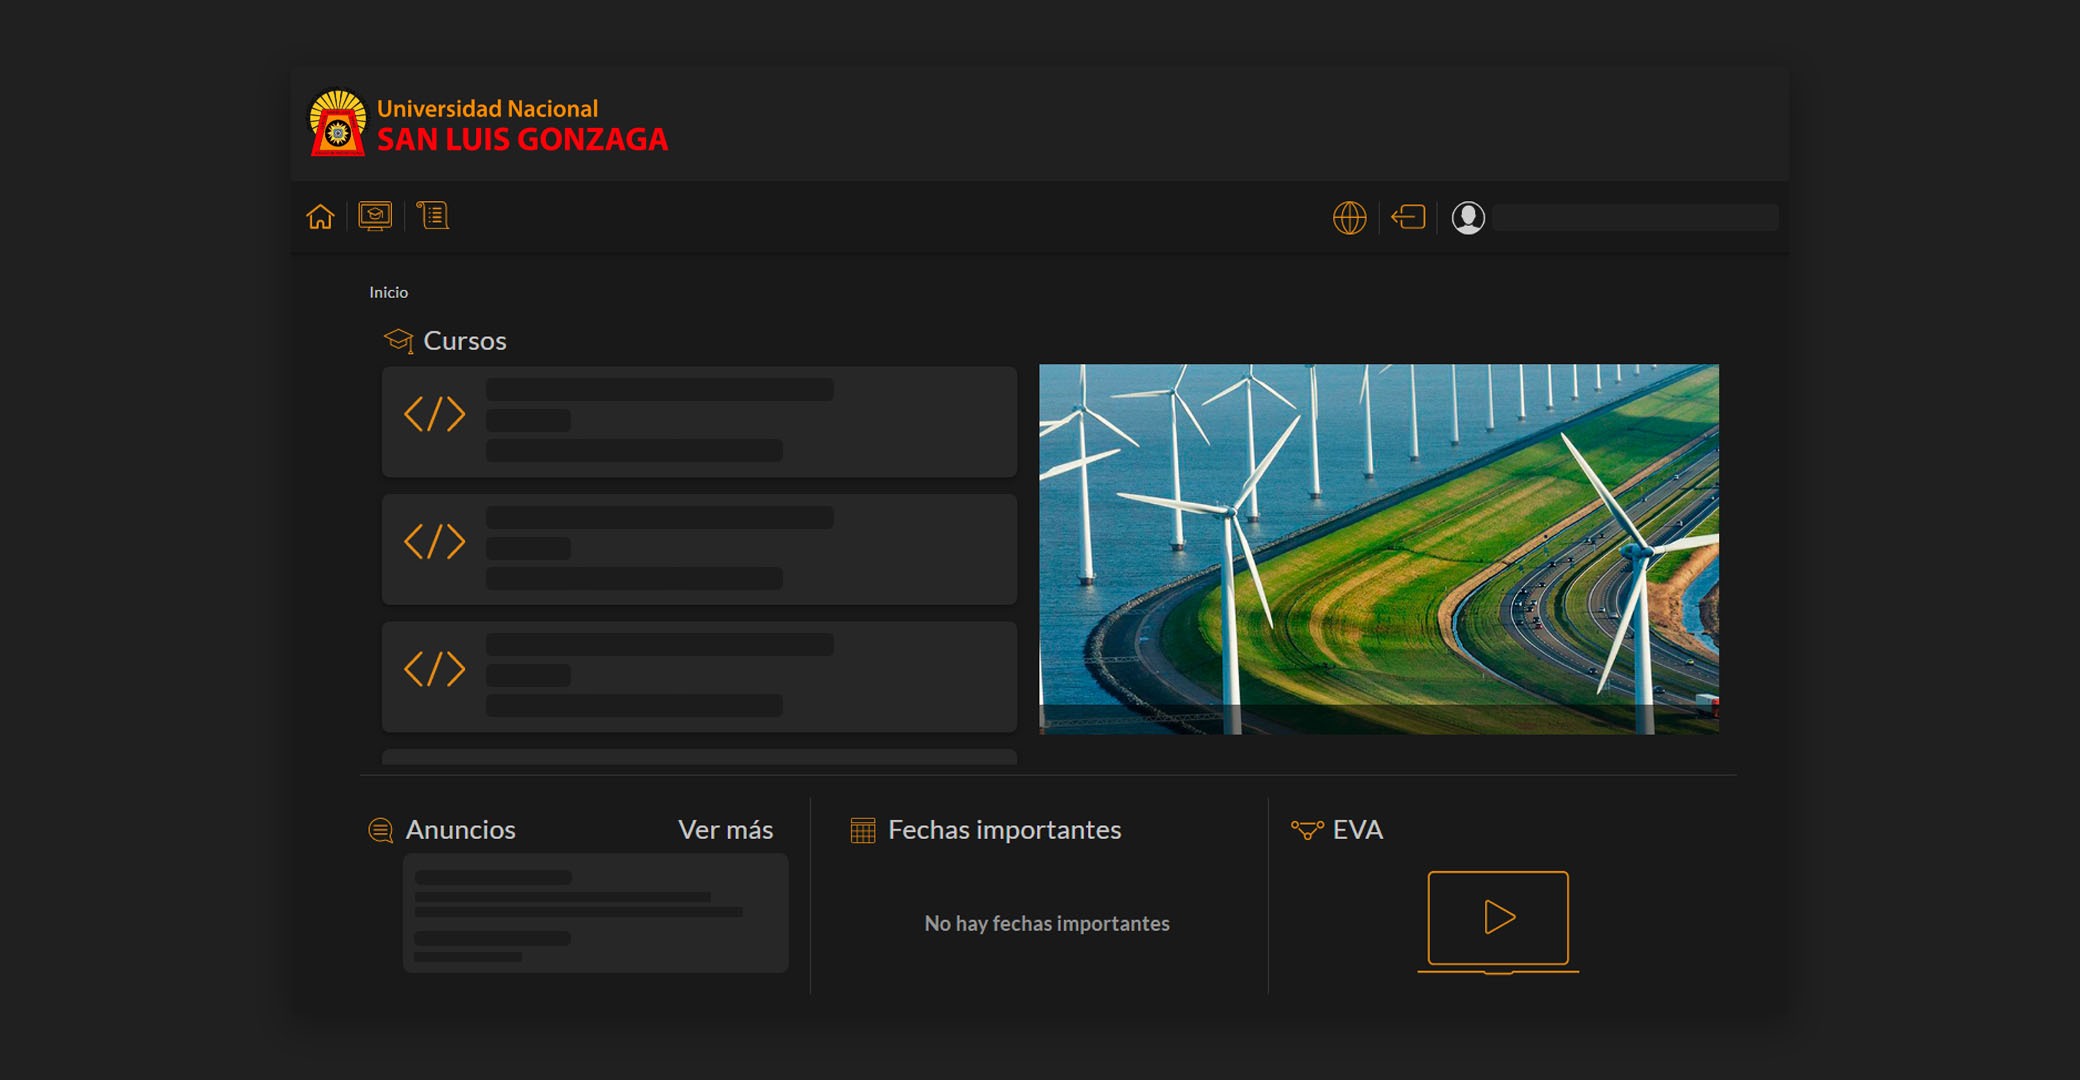Click the scroll/enrollment icon in the navbar

432,216
